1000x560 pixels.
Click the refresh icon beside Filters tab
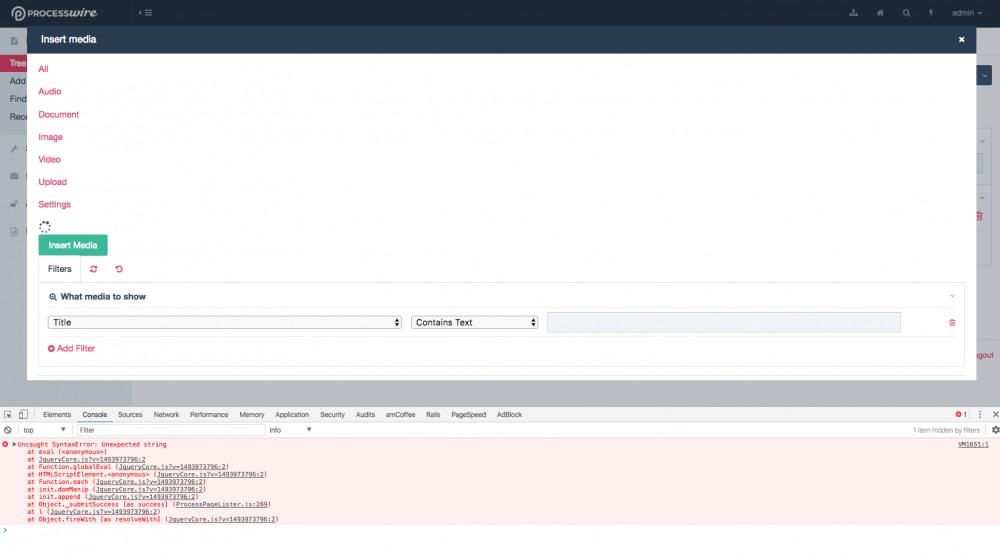pos(94,269)
